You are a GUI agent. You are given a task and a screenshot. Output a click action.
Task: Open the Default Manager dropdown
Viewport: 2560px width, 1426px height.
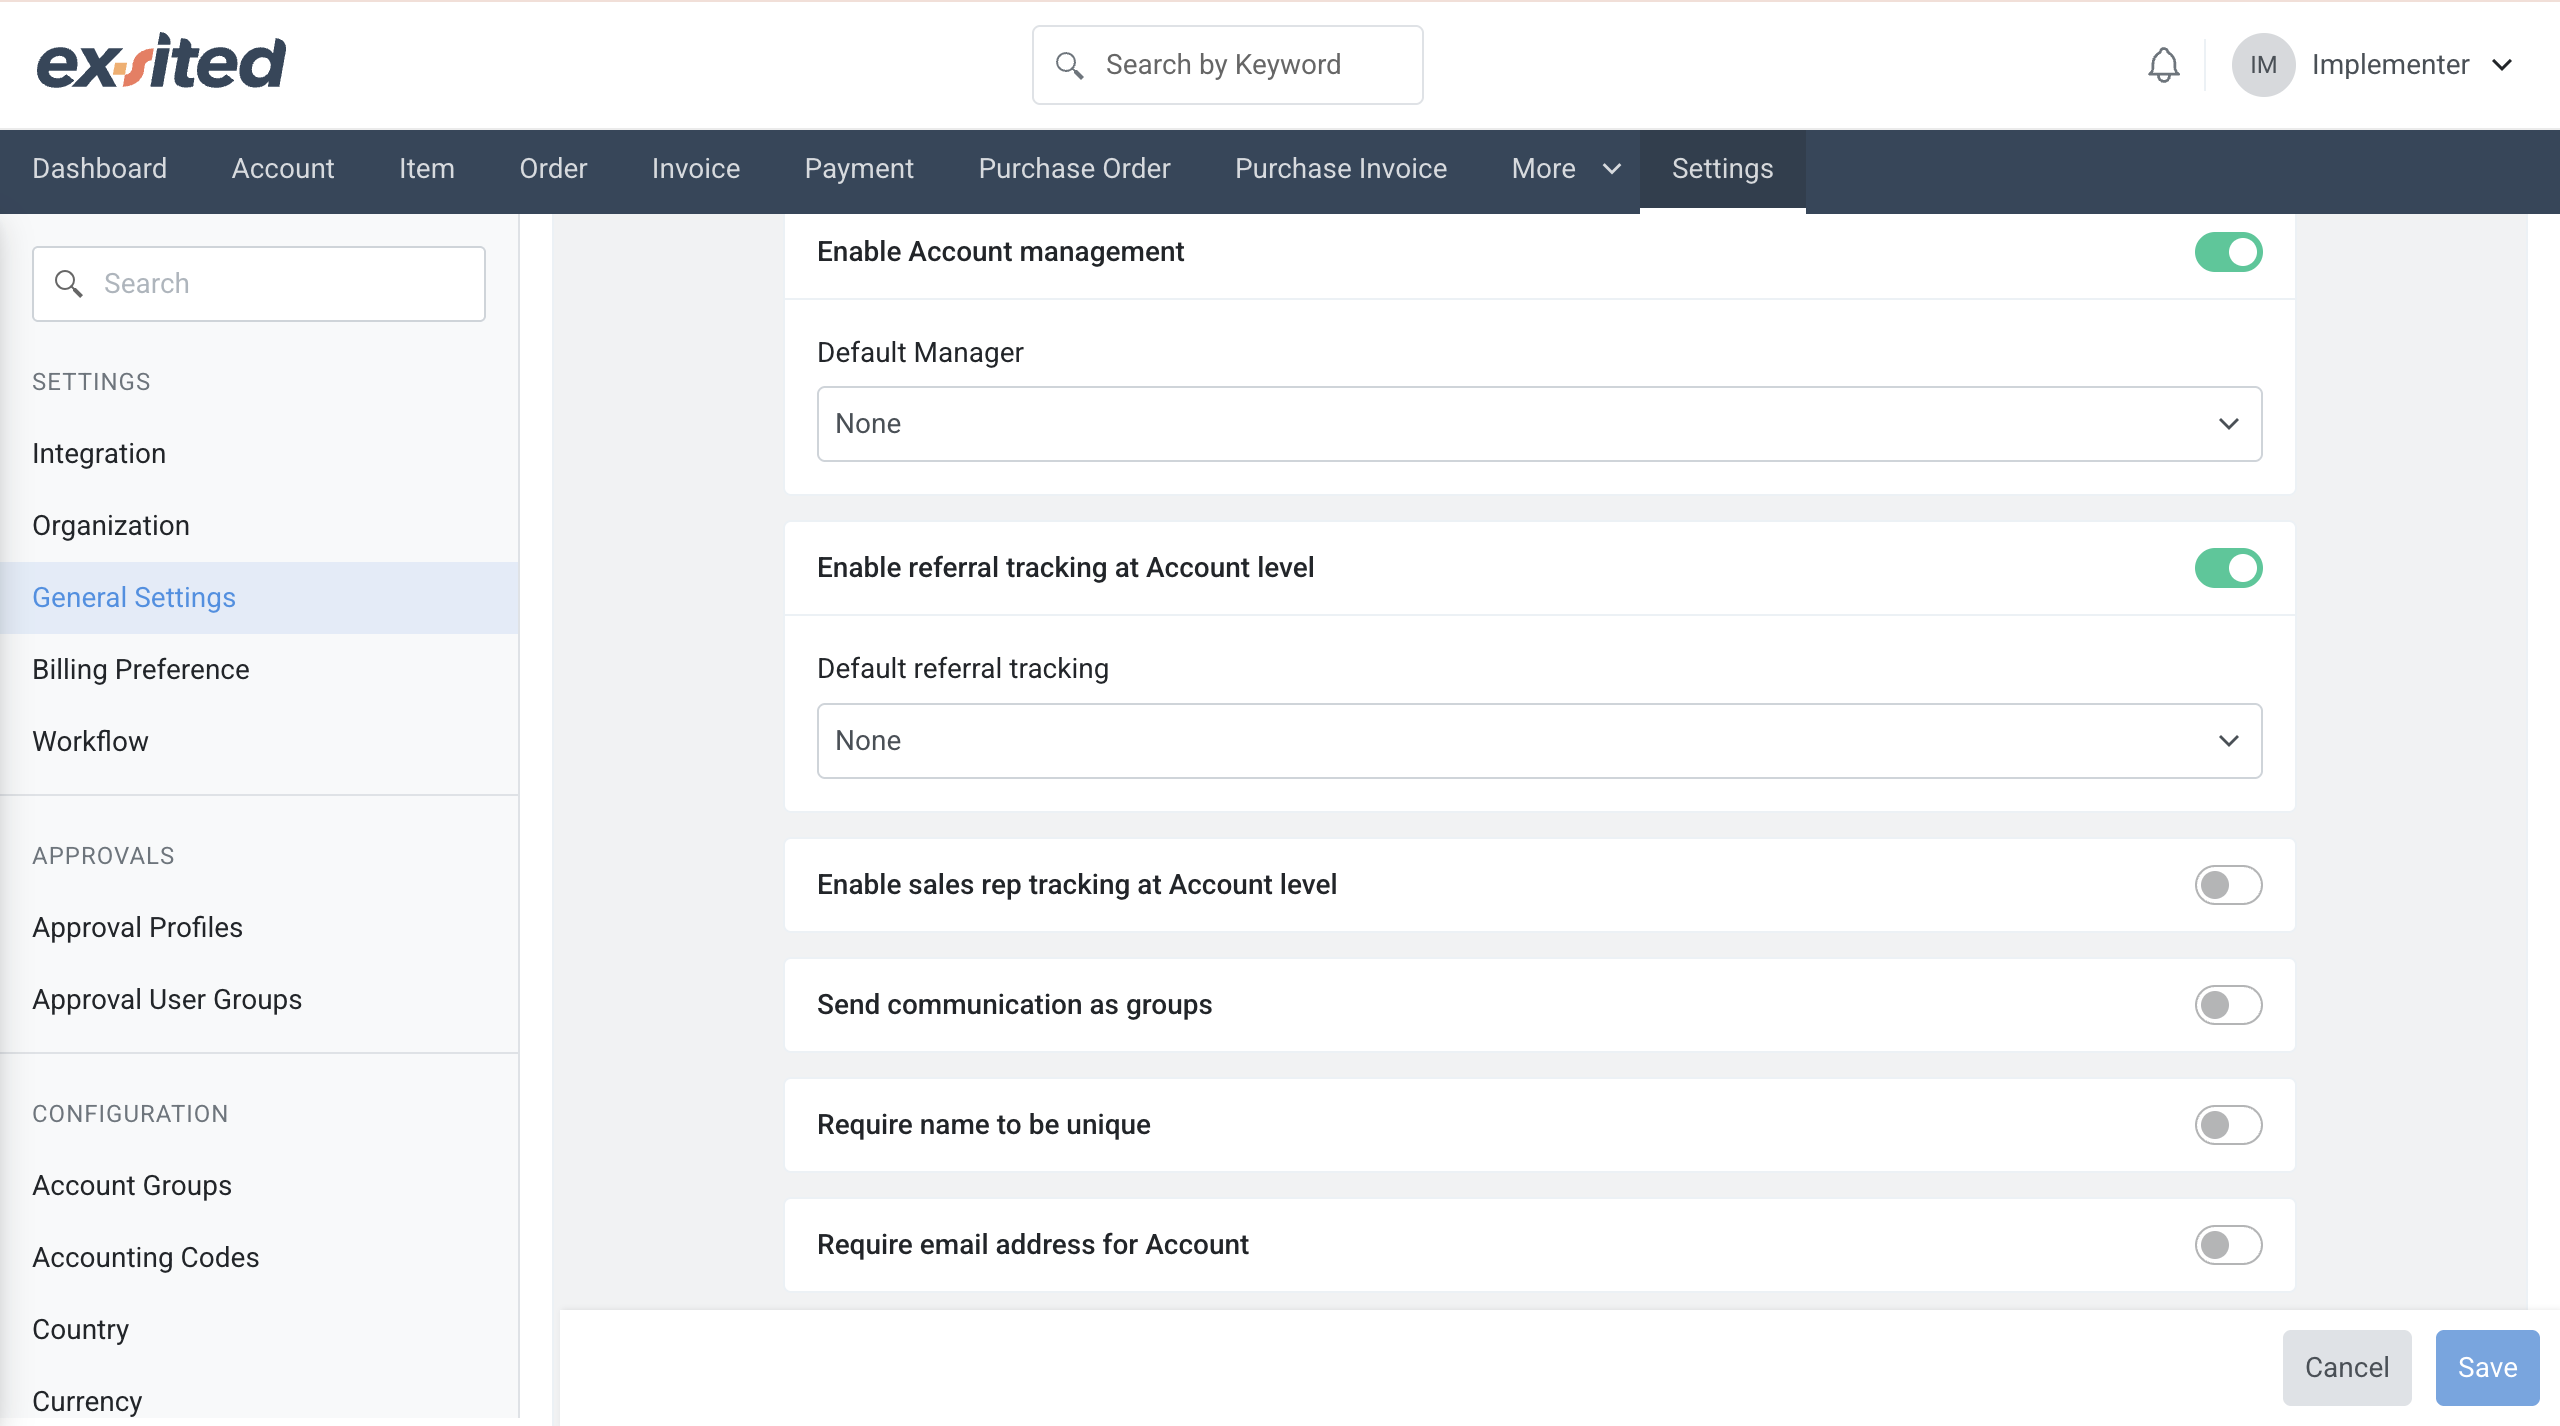pyautogui.click(x=1539, y=424)
